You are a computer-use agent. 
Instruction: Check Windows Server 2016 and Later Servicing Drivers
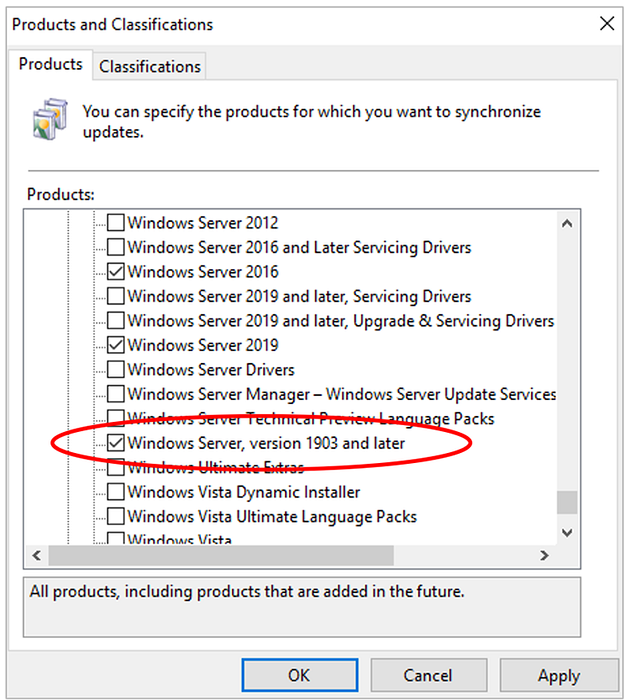click(x=116, y=247)
